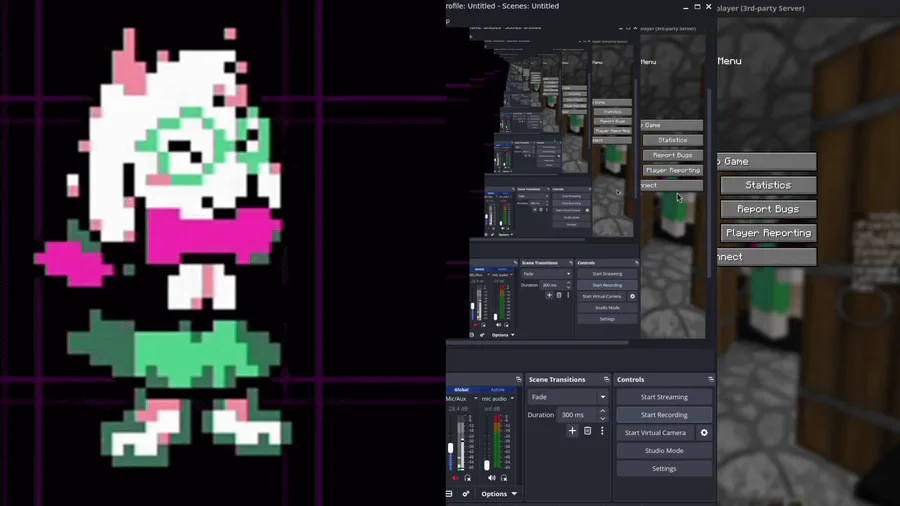
Task: Increase transition duration with up arrow
Action: pyautogui.click(x=603, y=411)
